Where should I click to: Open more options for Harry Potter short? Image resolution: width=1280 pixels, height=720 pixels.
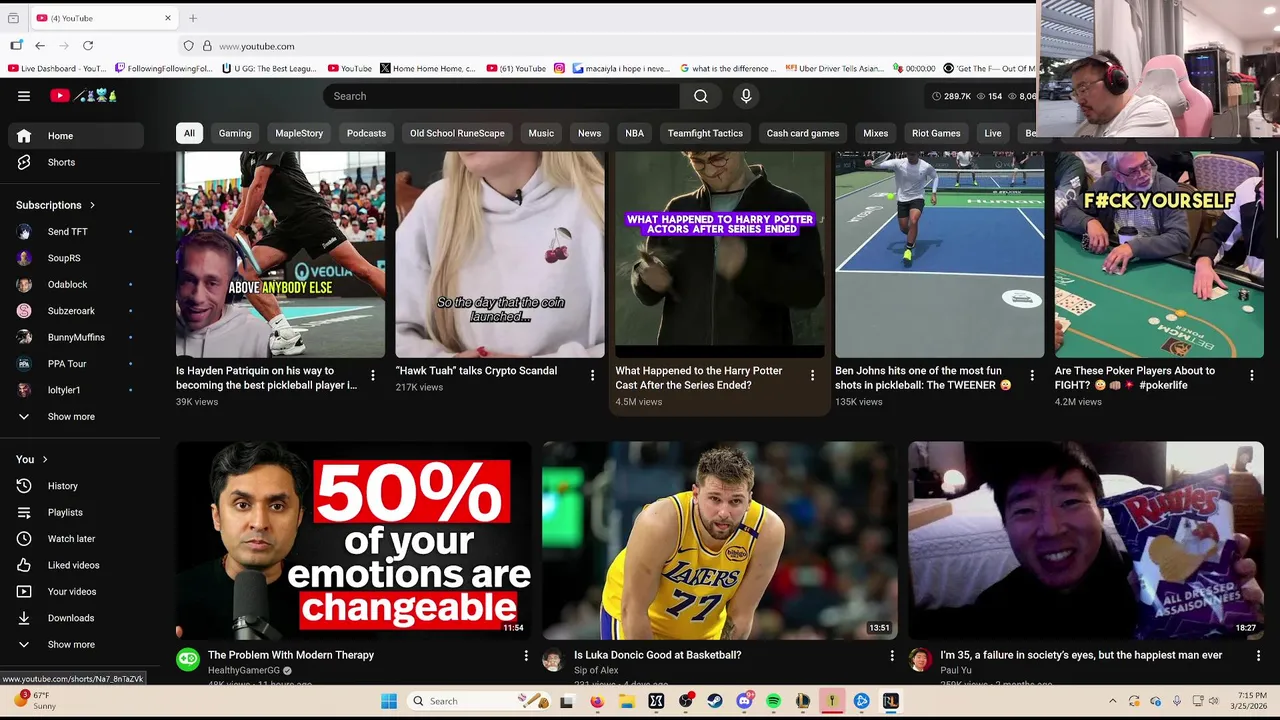[812, 376]
